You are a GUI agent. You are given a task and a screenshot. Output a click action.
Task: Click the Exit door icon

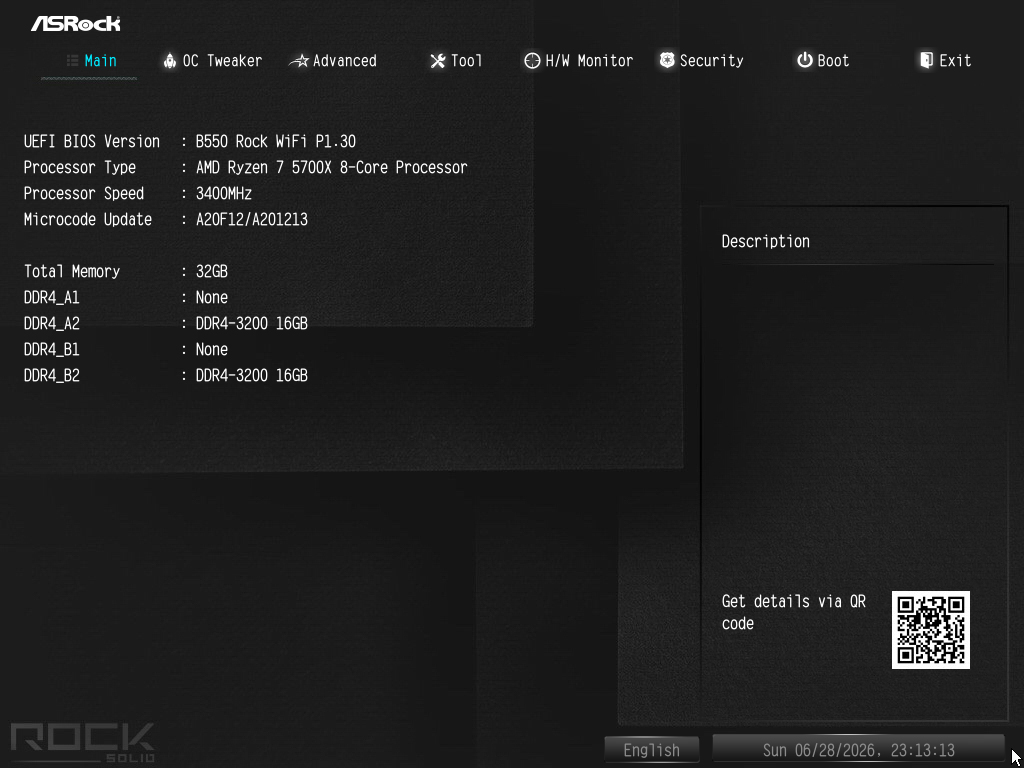[926, 61]
